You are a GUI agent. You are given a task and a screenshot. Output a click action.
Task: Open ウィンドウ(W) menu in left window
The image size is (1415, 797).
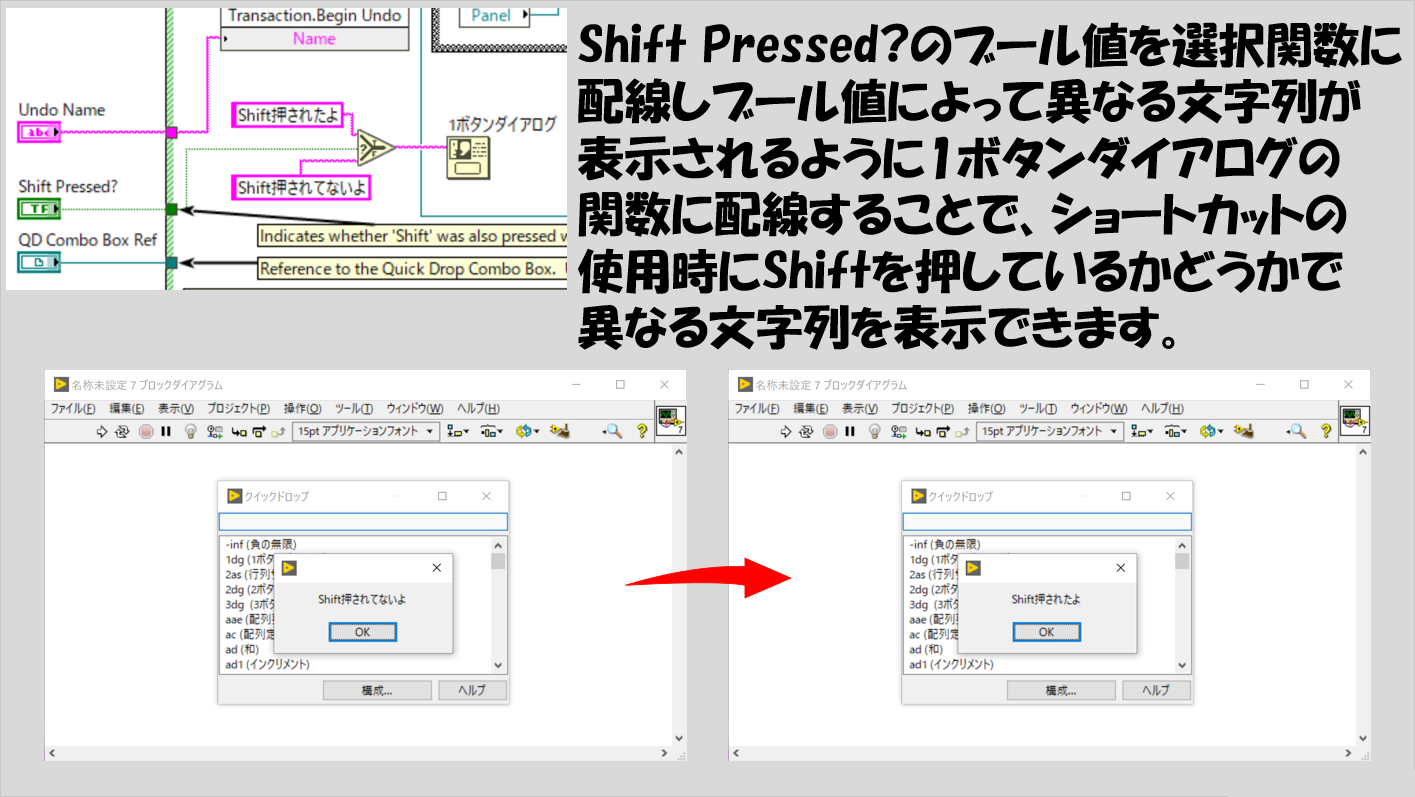[415, 408]
